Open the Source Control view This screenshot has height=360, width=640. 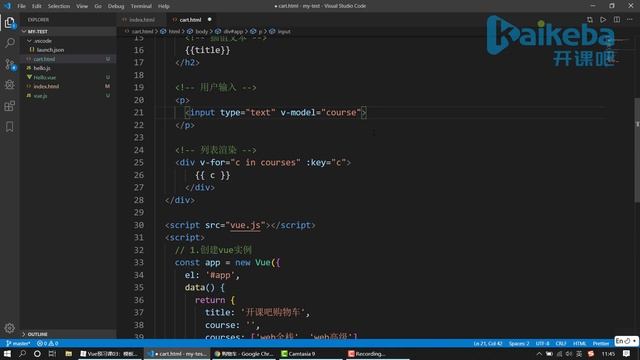(10, 64)
